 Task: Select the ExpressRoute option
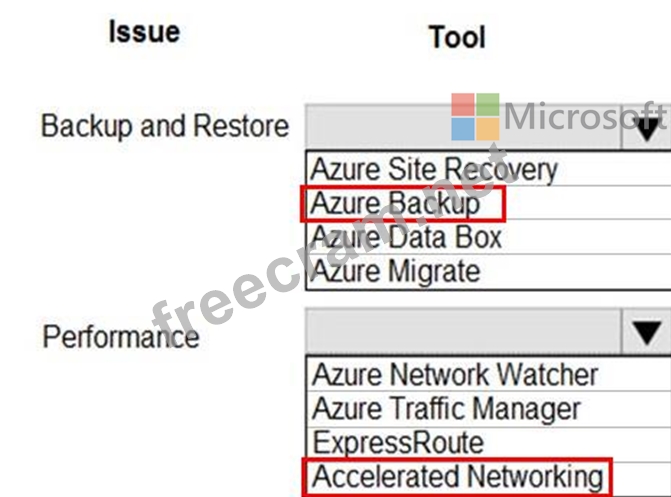coord(398,443)
